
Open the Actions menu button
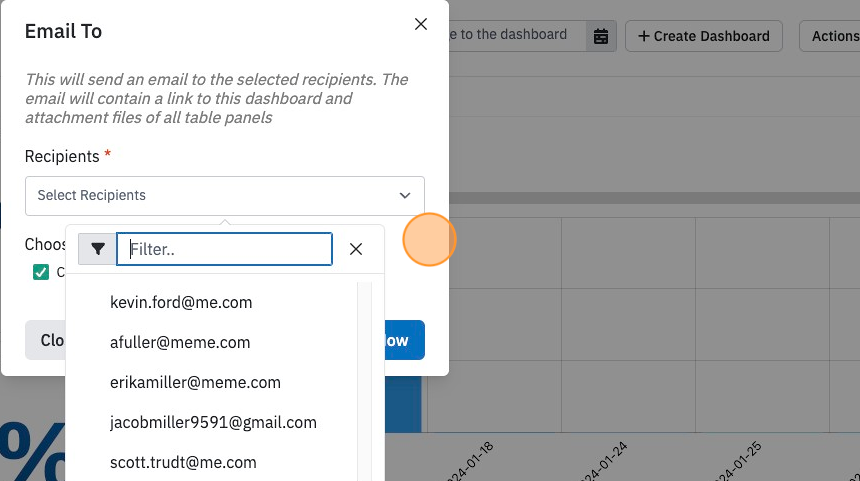pos(830,36)
